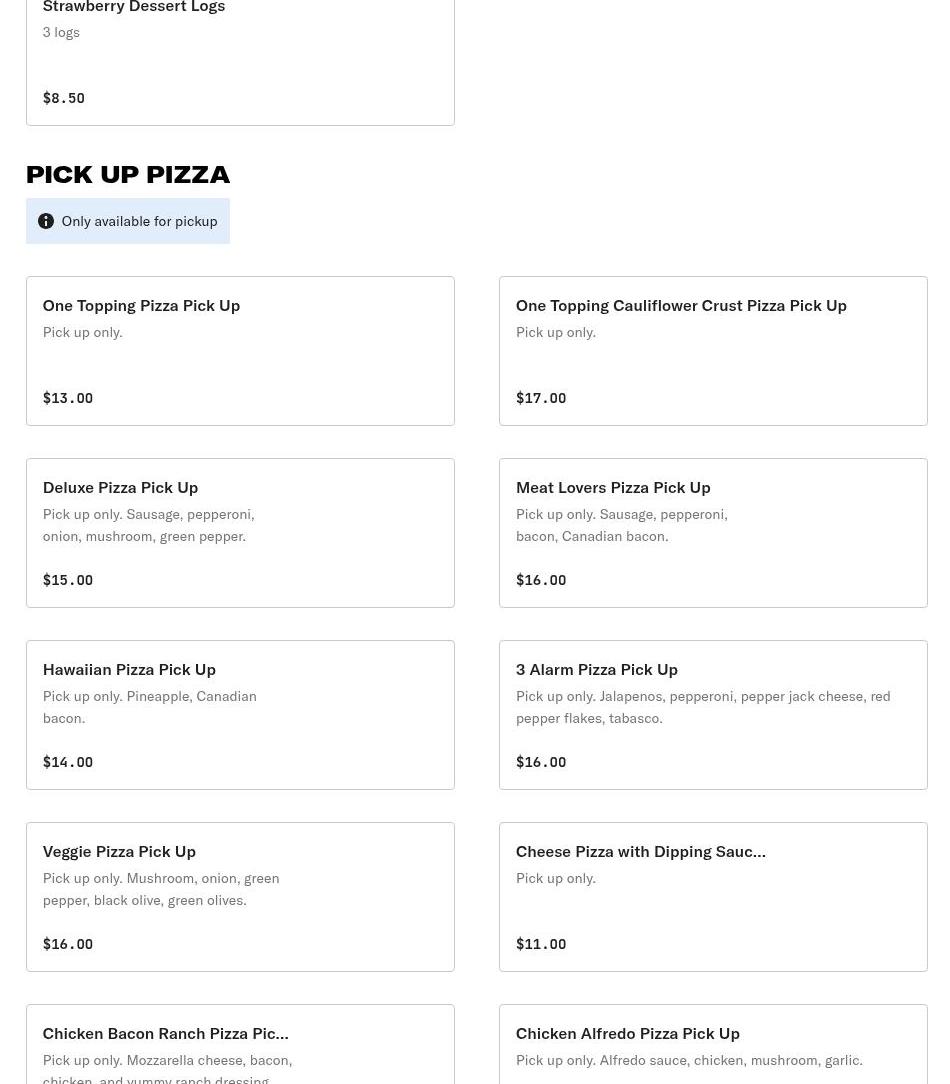Image resolution: width=950 pixels, height=1084 pixels.
Task: Select the Veggie Pizza Pick Up card
Action: (x=240, y=896)
